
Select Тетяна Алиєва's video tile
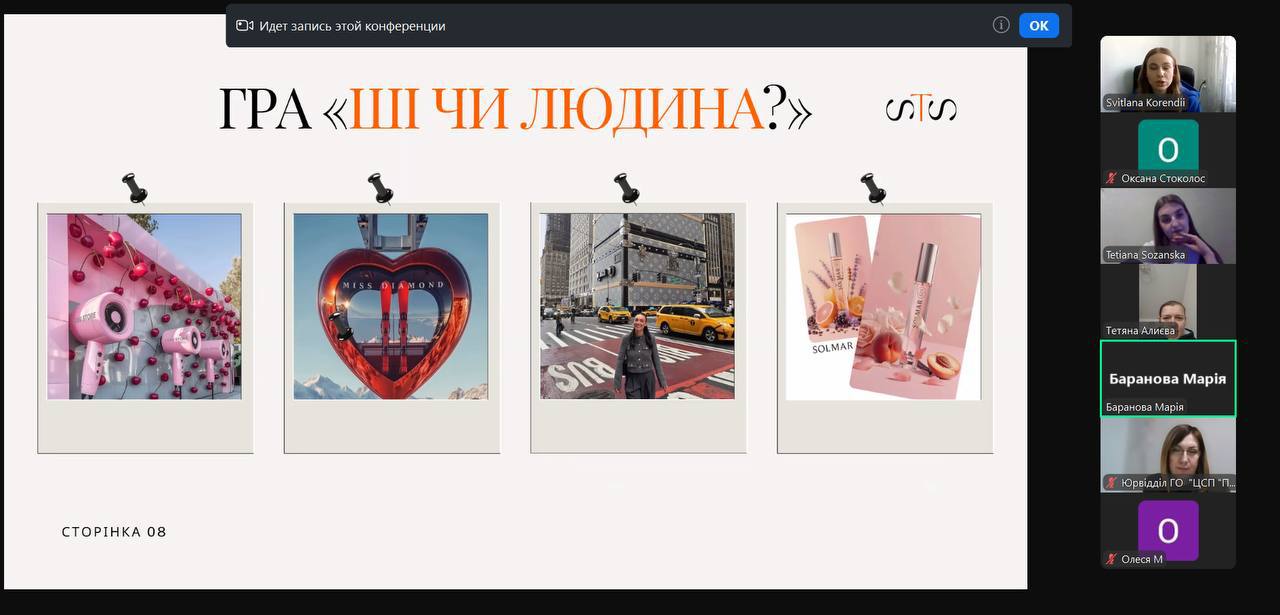pyautogui.click(x=1168, y=302)
